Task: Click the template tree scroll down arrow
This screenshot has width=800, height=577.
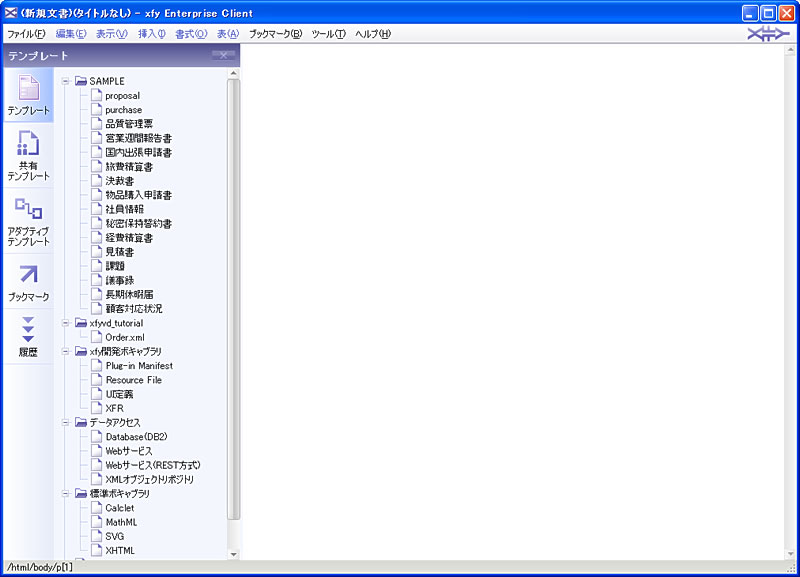Action: click(234, 554)
